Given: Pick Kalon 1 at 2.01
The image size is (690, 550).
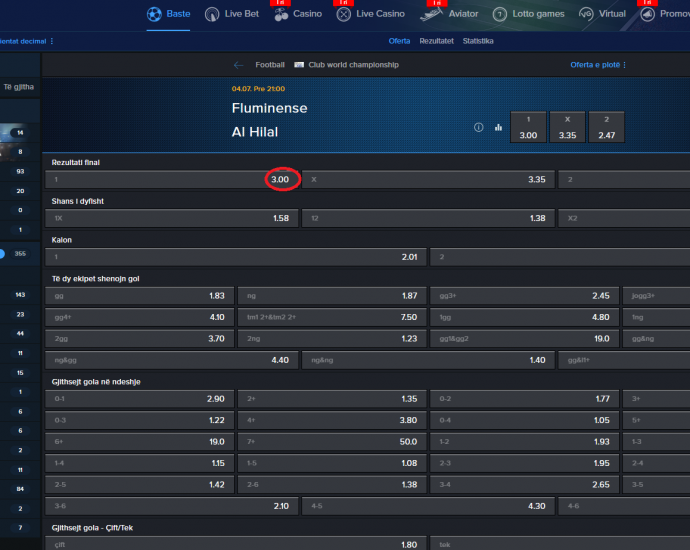Looking at the screenshot, I should 236,257.
